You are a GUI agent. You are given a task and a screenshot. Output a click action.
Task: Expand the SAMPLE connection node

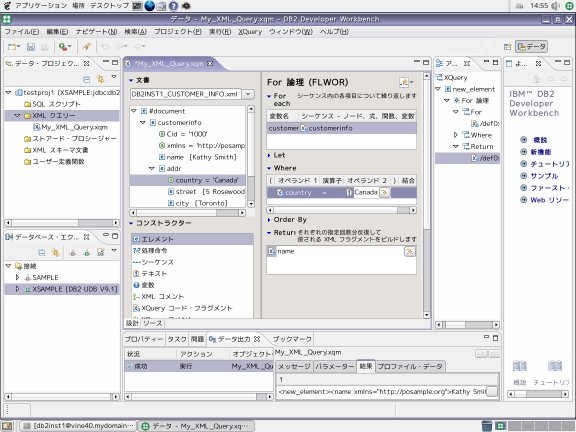(17, 277)
